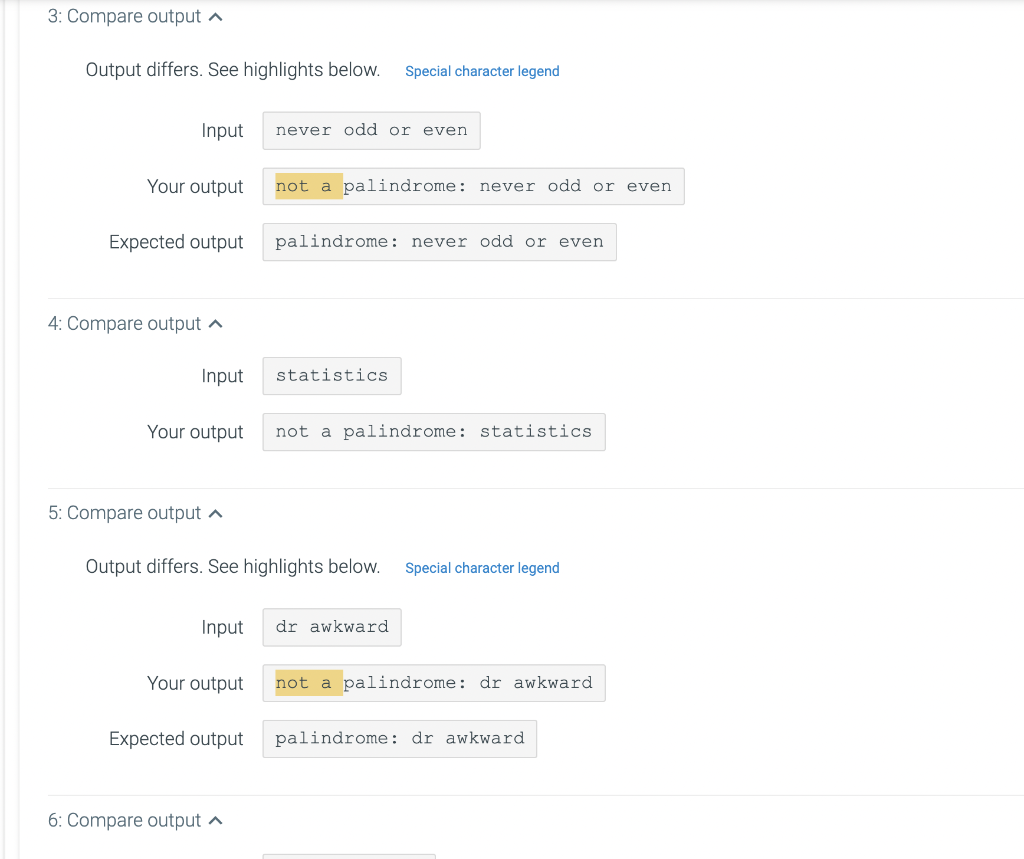Select the expected output for never odd or even
The image size is (1024, 859).
click(x=439, y=241)
